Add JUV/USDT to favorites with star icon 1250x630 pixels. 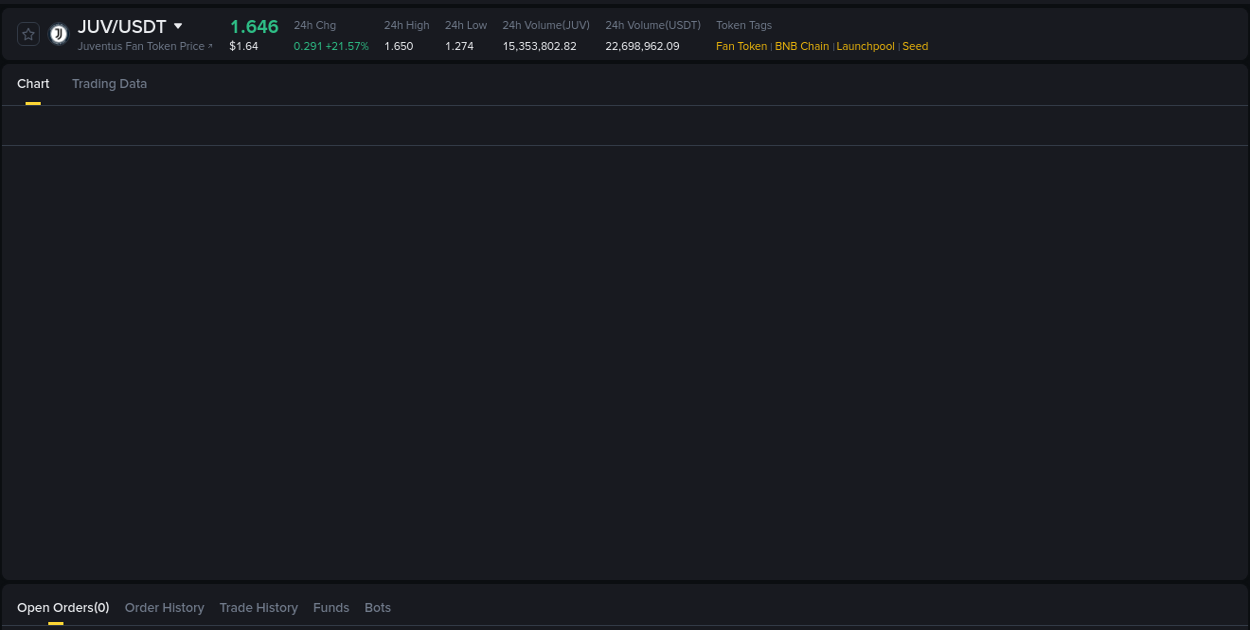(28, 33)
